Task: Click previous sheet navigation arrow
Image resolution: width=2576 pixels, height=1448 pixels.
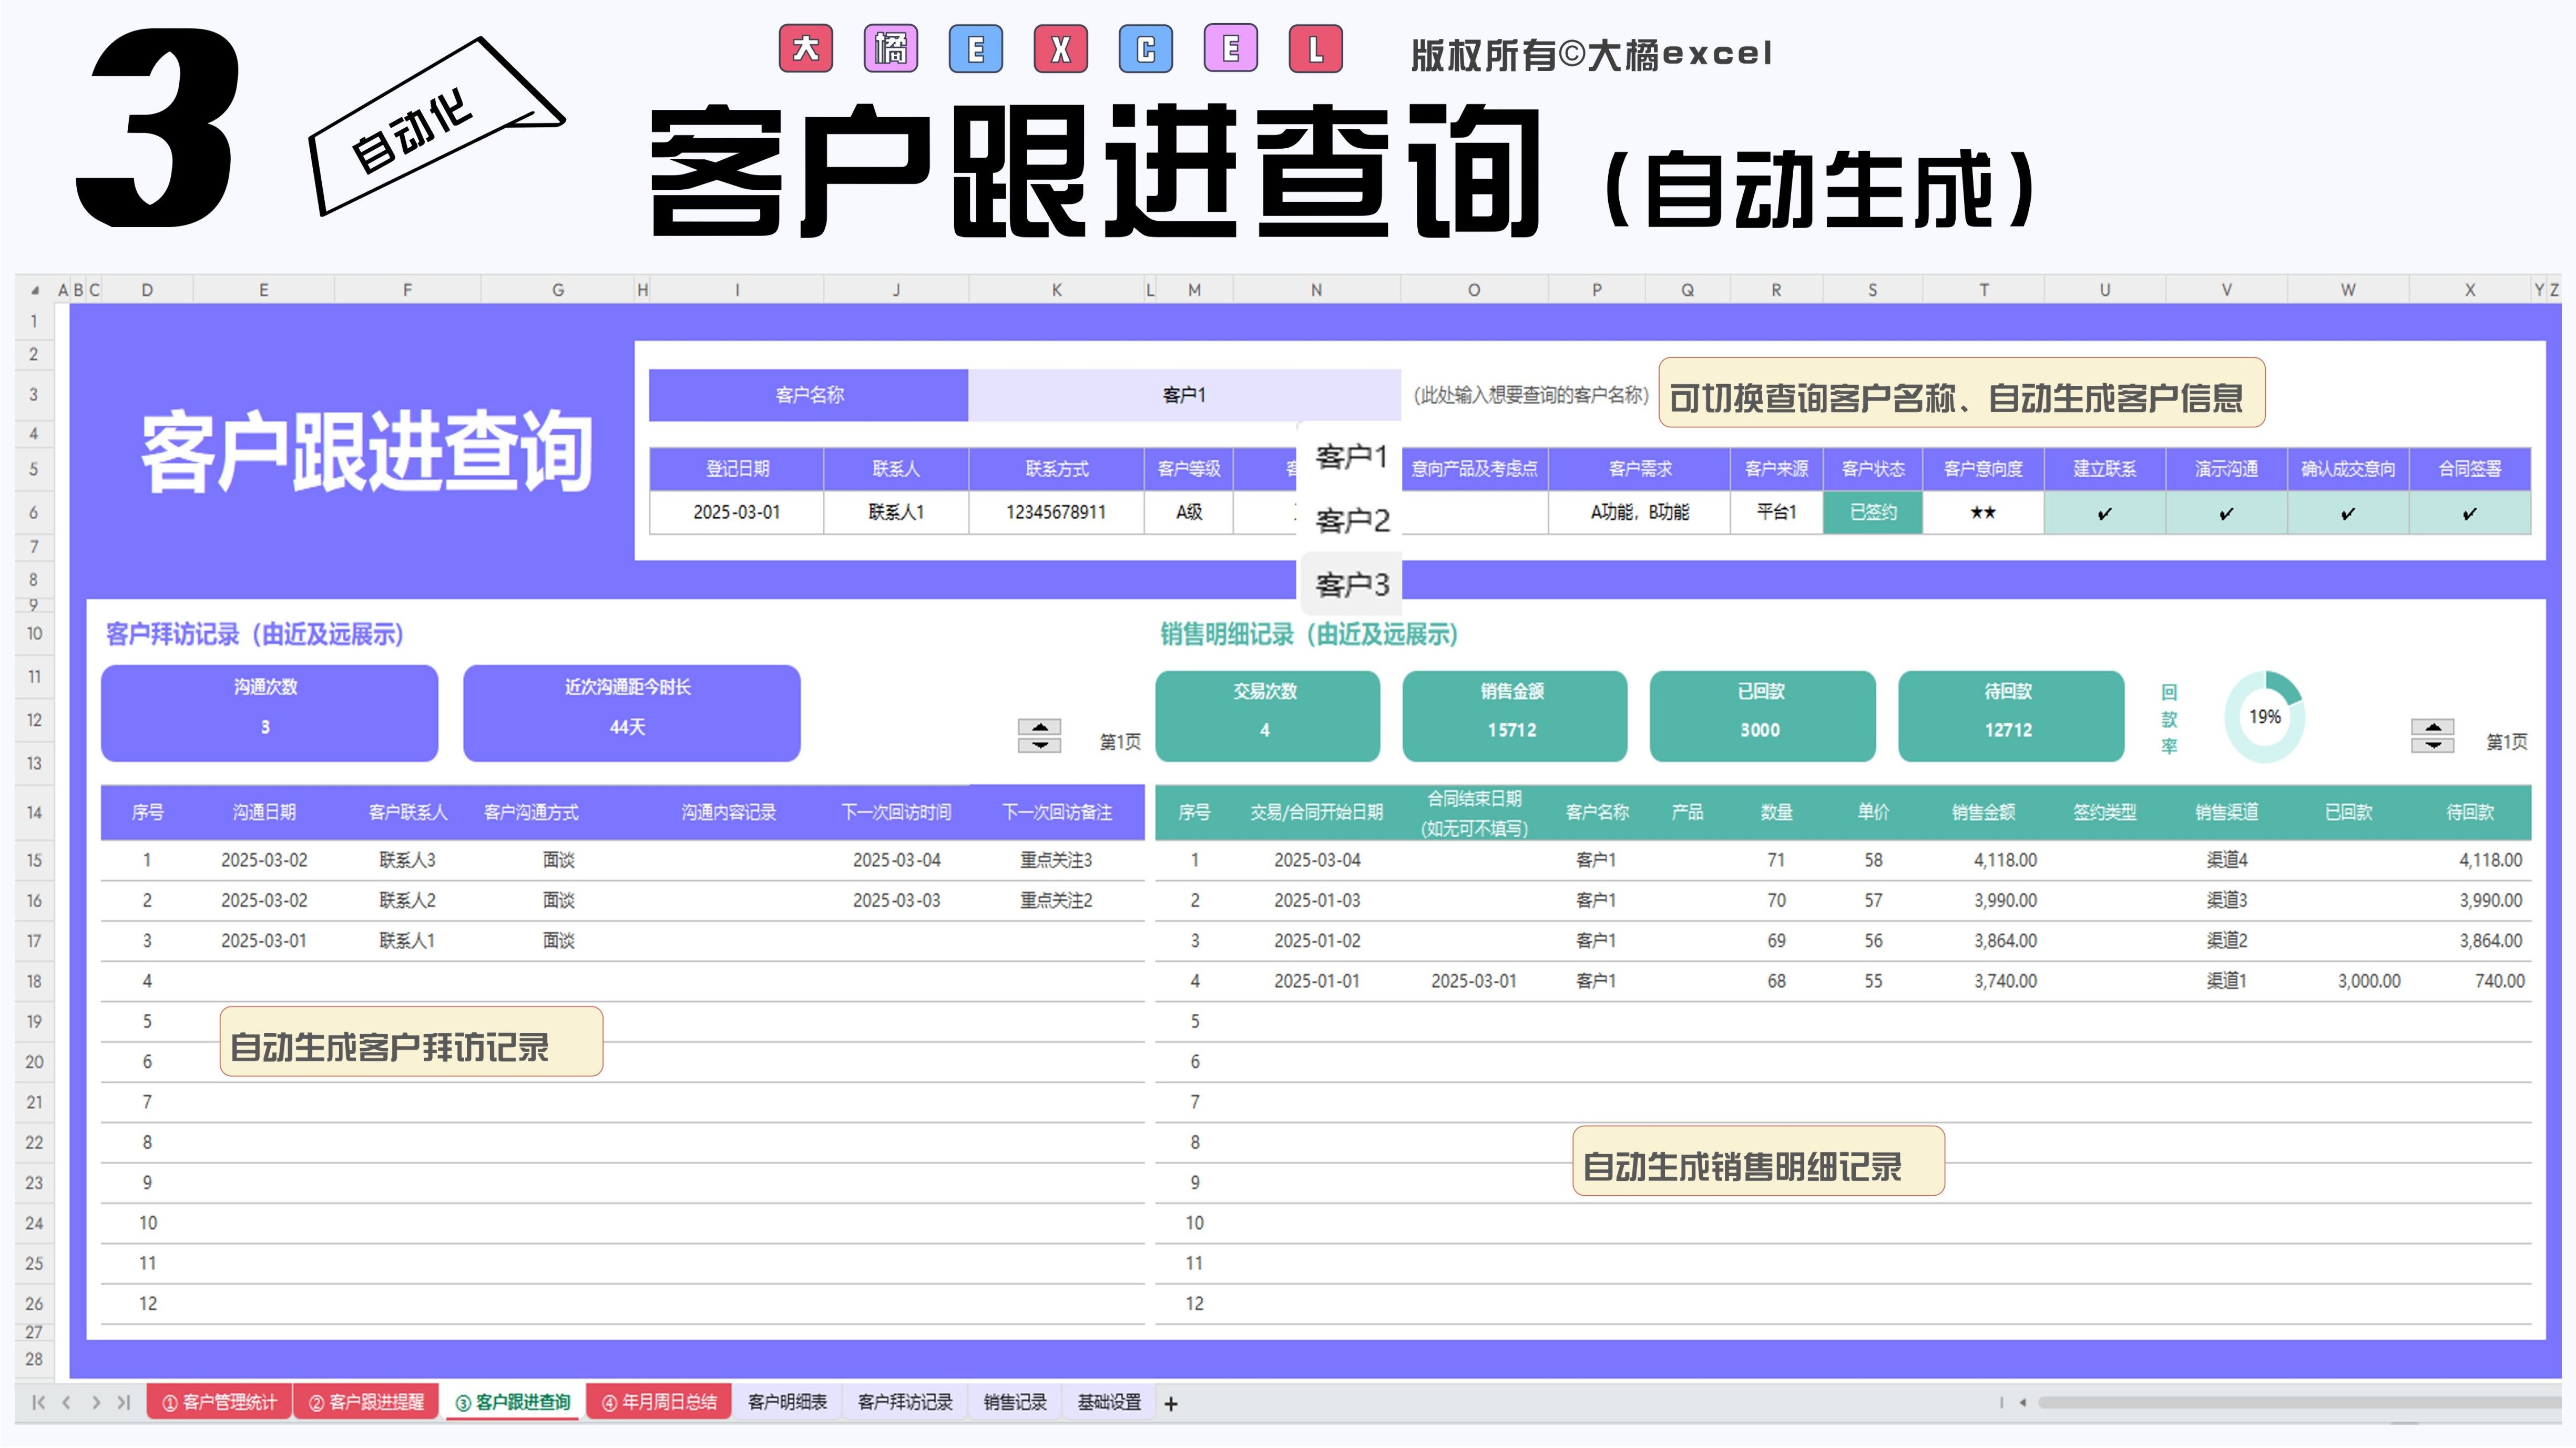Action: click(x=67, y=1402)
